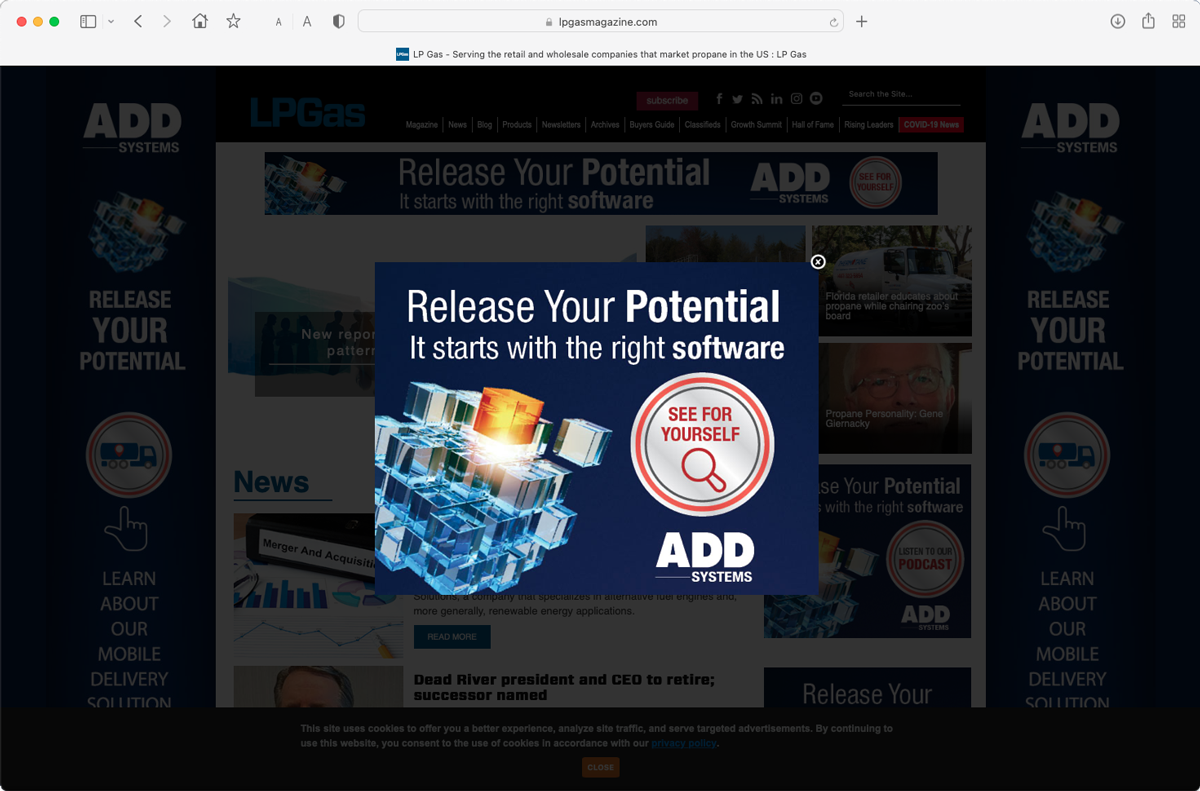Click the Search the Site field
This screenshot has height=791, width=1200.
click(x=900, y=94)
